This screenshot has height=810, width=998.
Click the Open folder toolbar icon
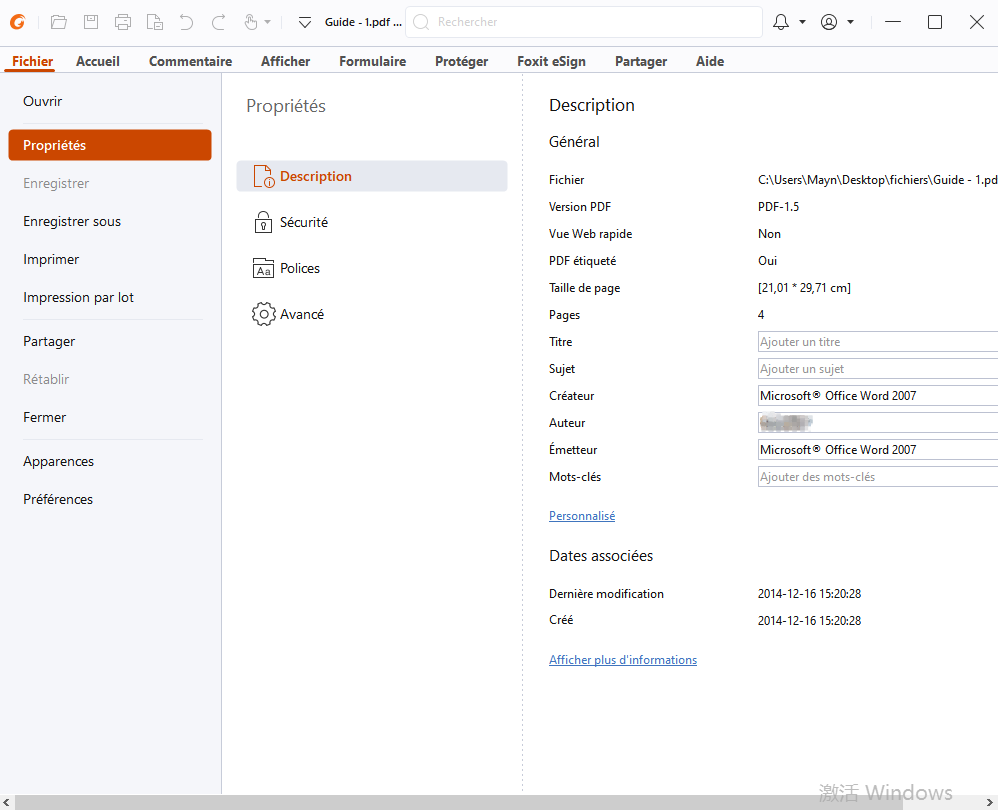pos(59,22)
